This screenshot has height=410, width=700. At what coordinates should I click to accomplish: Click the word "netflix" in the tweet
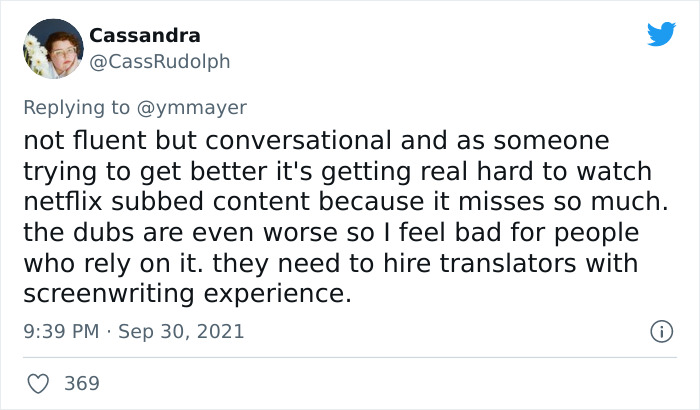63,201
